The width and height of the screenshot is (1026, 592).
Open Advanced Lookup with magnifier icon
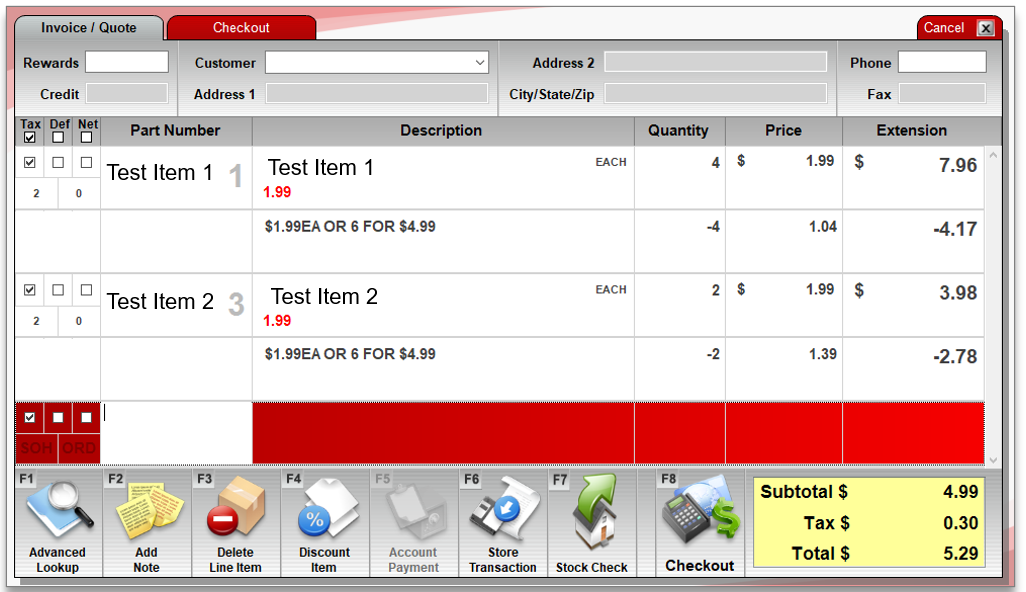click(x=57, y=511)
